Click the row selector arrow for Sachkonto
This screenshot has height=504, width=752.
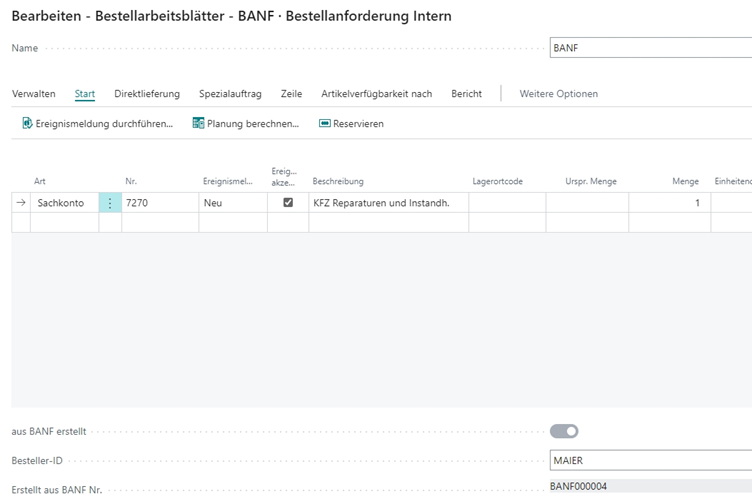[x=21, y=202]
